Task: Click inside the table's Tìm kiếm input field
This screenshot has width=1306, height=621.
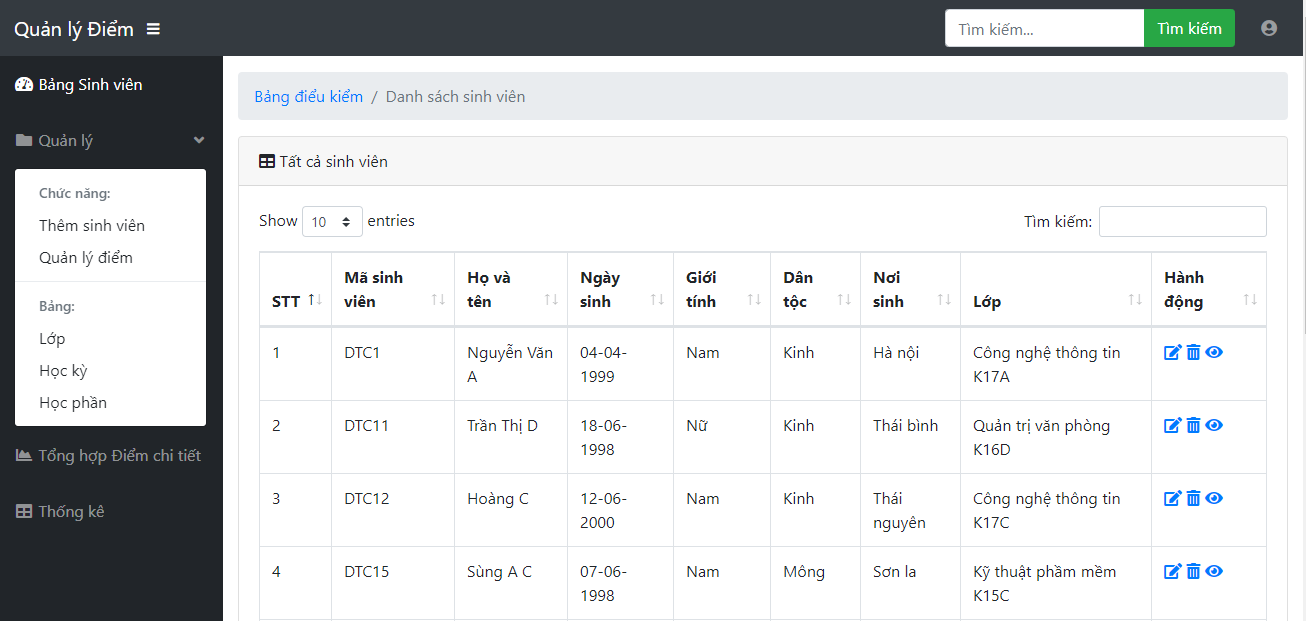Action: tap(1182, 221)
